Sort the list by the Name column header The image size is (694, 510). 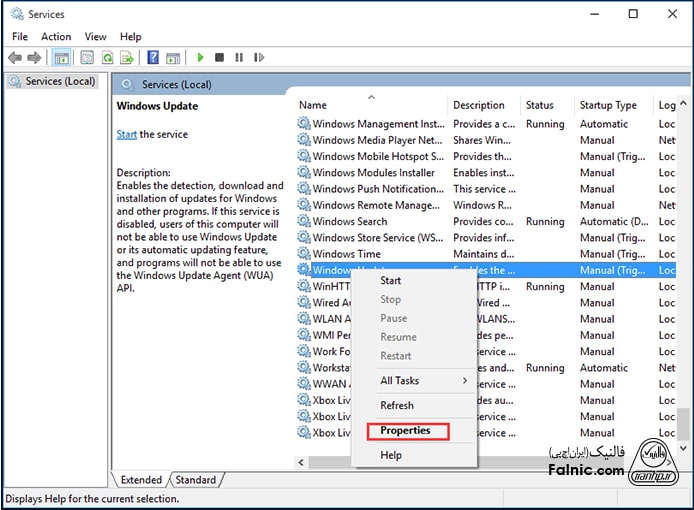tap(313, 105)
